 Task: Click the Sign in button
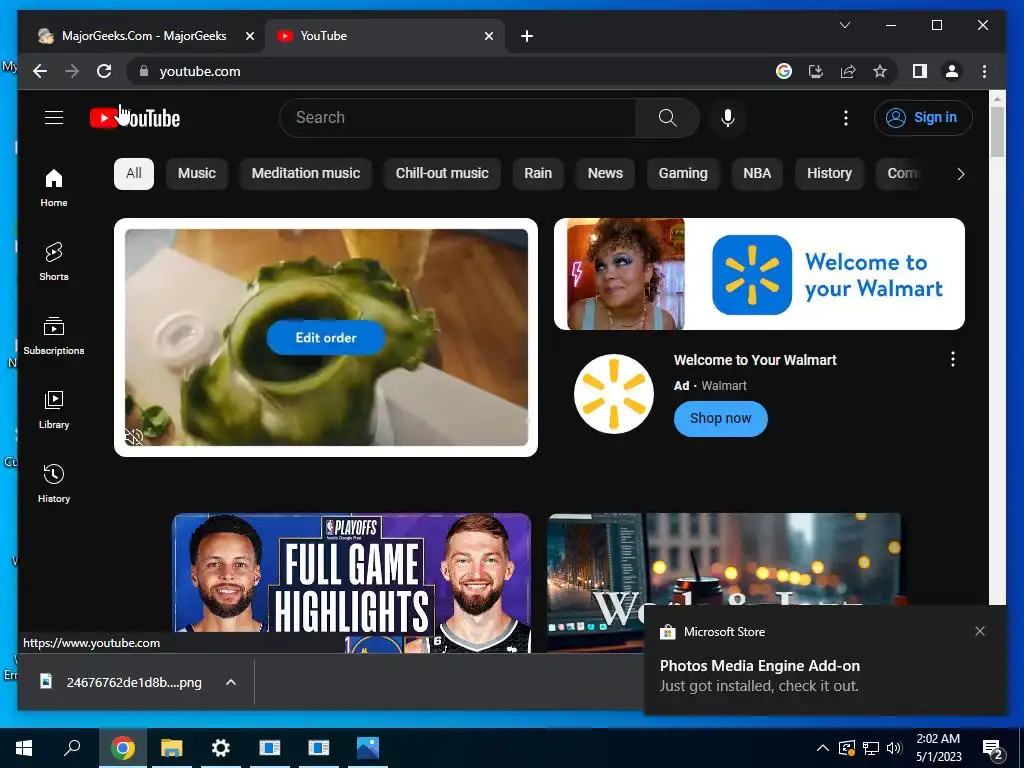(x=923, y=118)
